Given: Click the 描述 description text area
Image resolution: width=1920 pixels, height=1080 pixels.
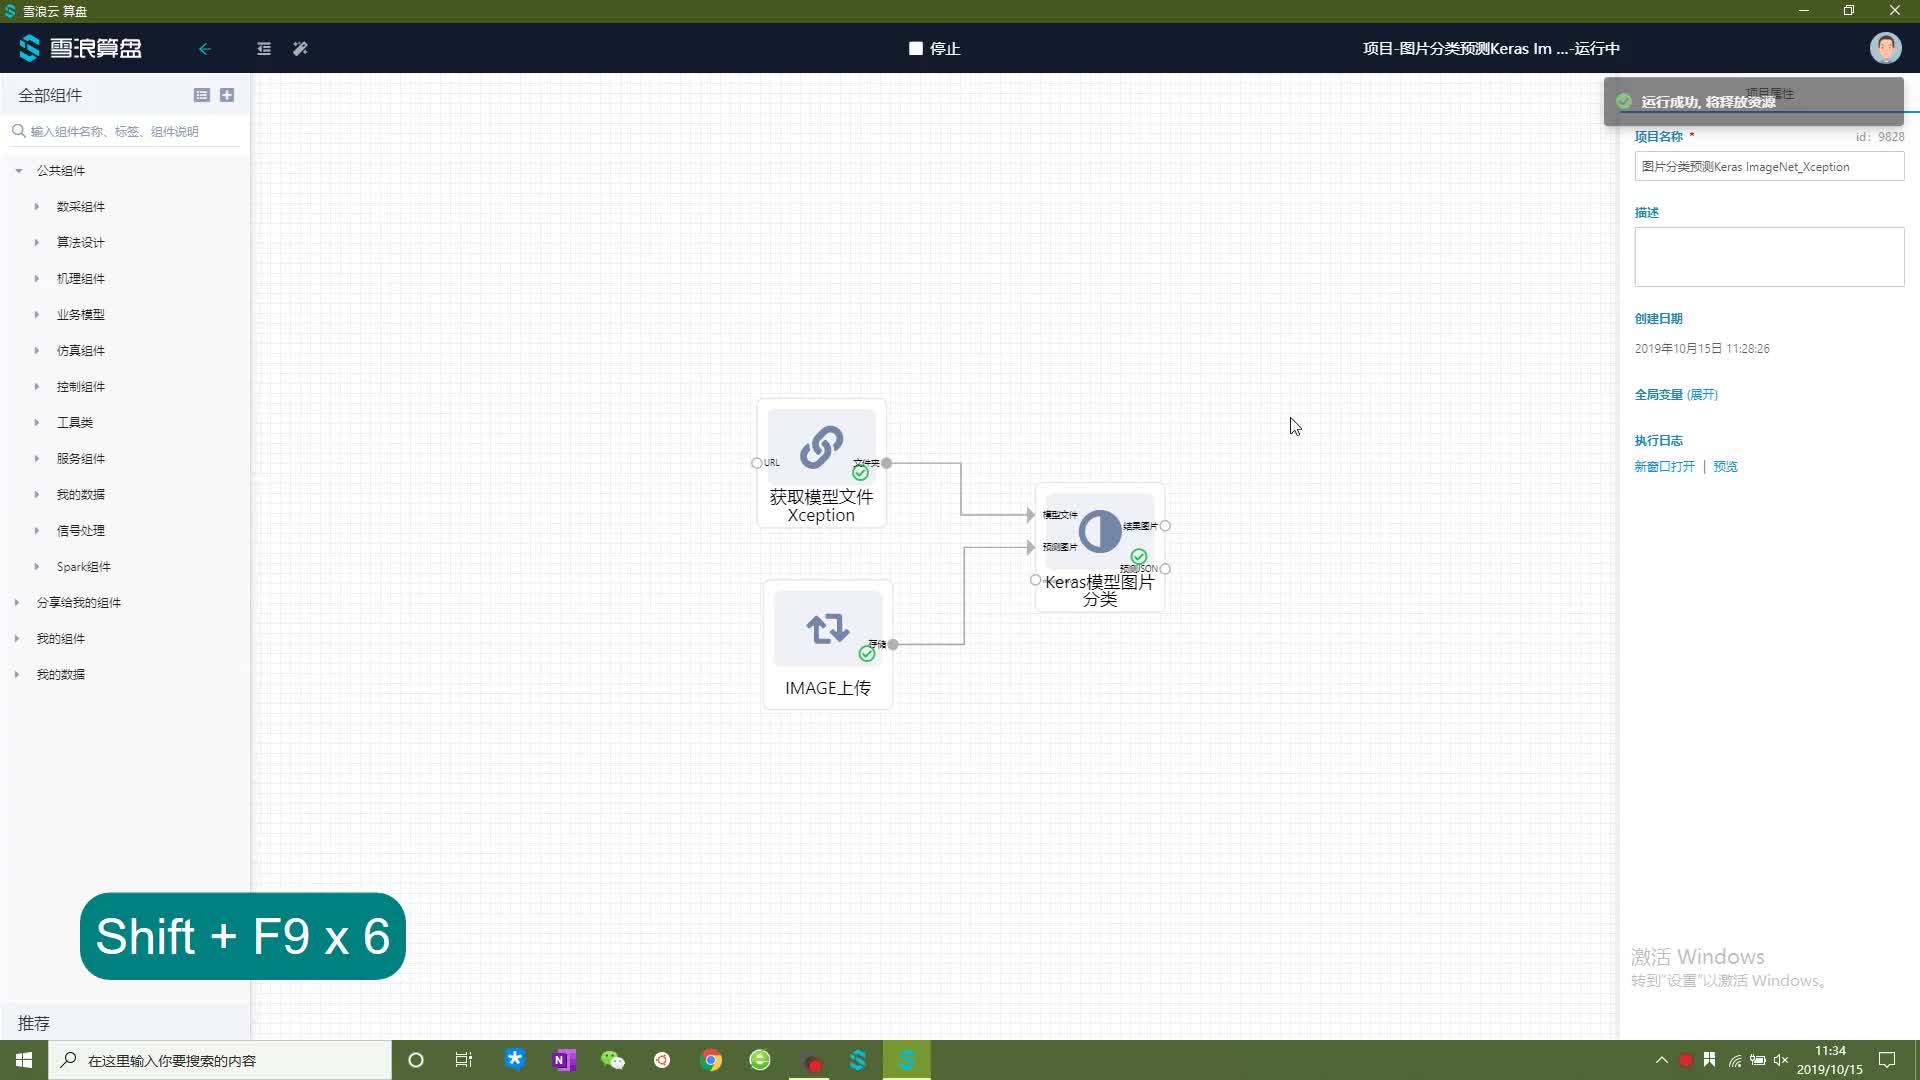Looking at the screenshot, I should click(1768, 257).
